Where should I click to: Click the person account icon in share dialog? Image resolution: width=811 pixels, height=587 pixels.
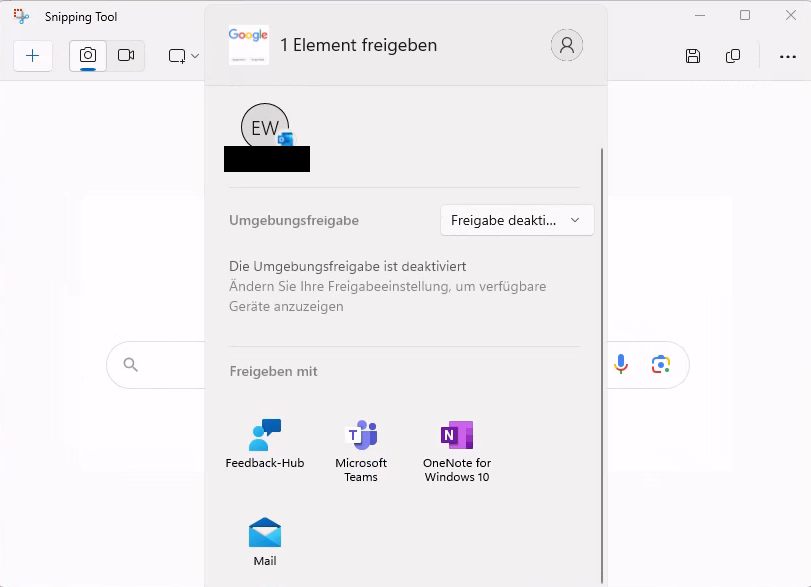pyautogui.click(x=566, y=45)
